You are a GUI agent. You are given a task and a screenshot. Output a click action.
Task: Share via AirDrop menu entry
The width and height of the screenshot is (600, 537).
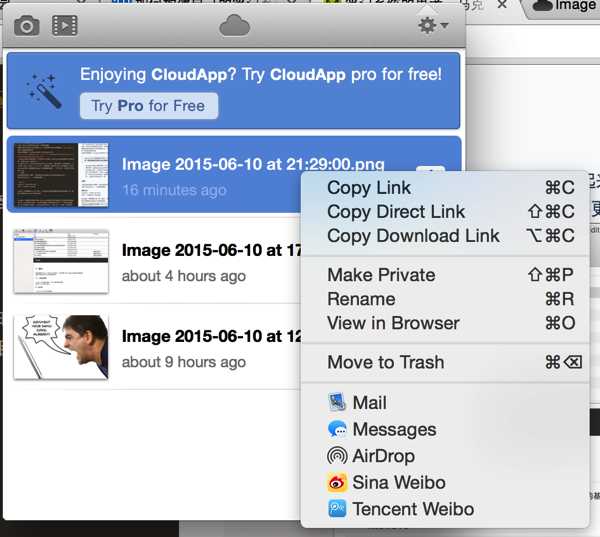(x=445, y=456)
